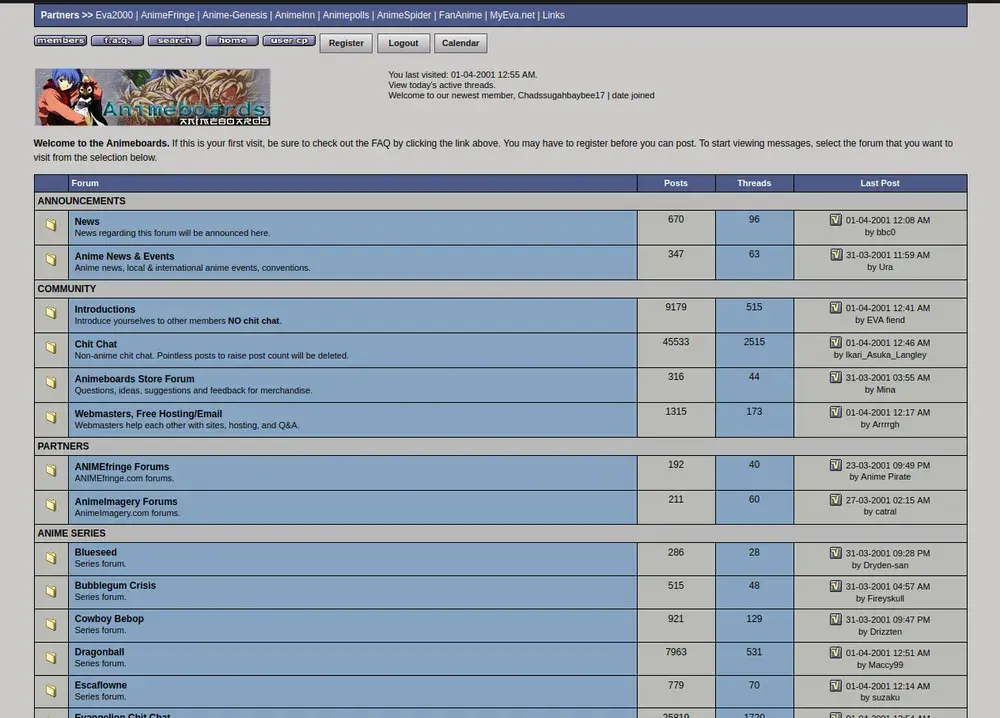Open the F.A.Q. navigation button
This screenshot has height=718, width=1000.
(117, 42)
